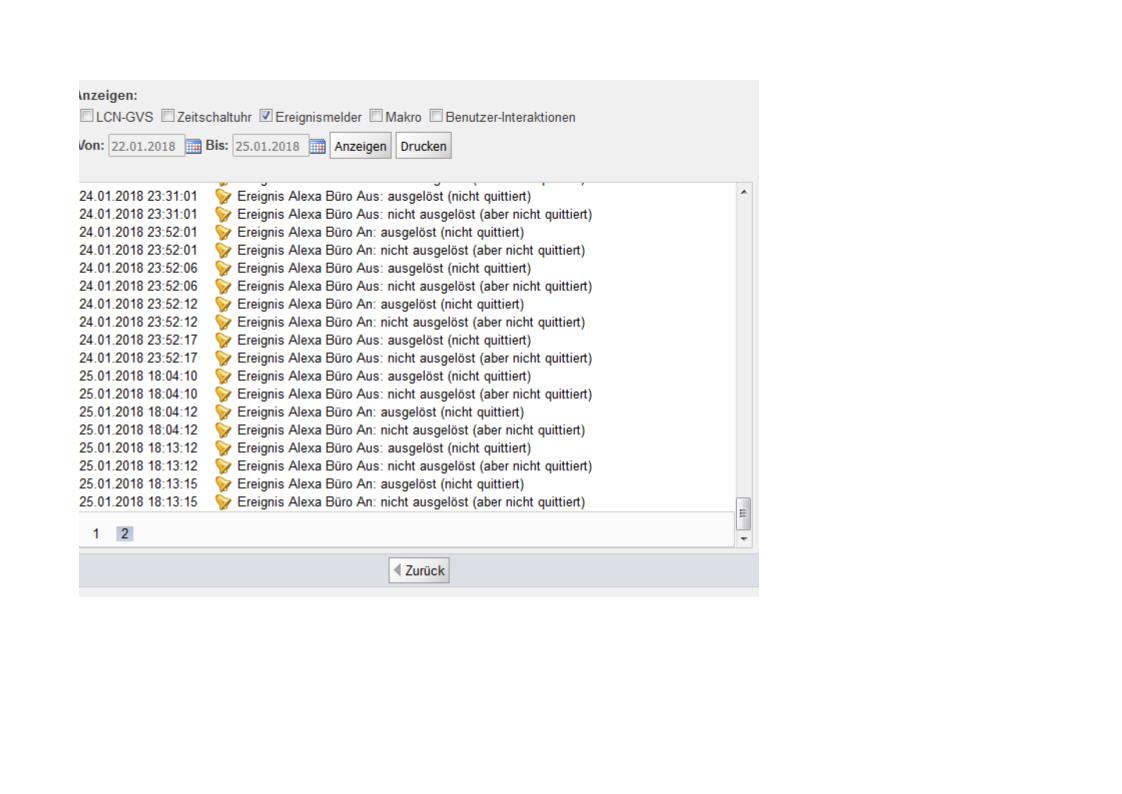Click bell icon for 24.01.2018 23:31:01 ausgelöst entry
The height and width of the screenshot is (794, 1122).
[x=224, y=196]
